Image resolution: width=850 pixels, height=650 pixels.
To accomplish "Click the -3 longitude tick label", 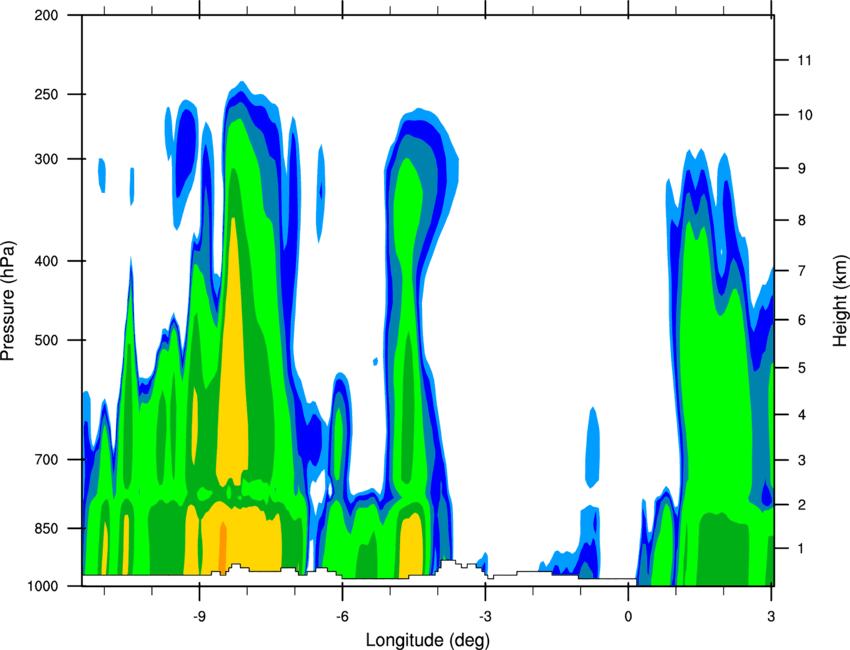I will click(485, 616).
